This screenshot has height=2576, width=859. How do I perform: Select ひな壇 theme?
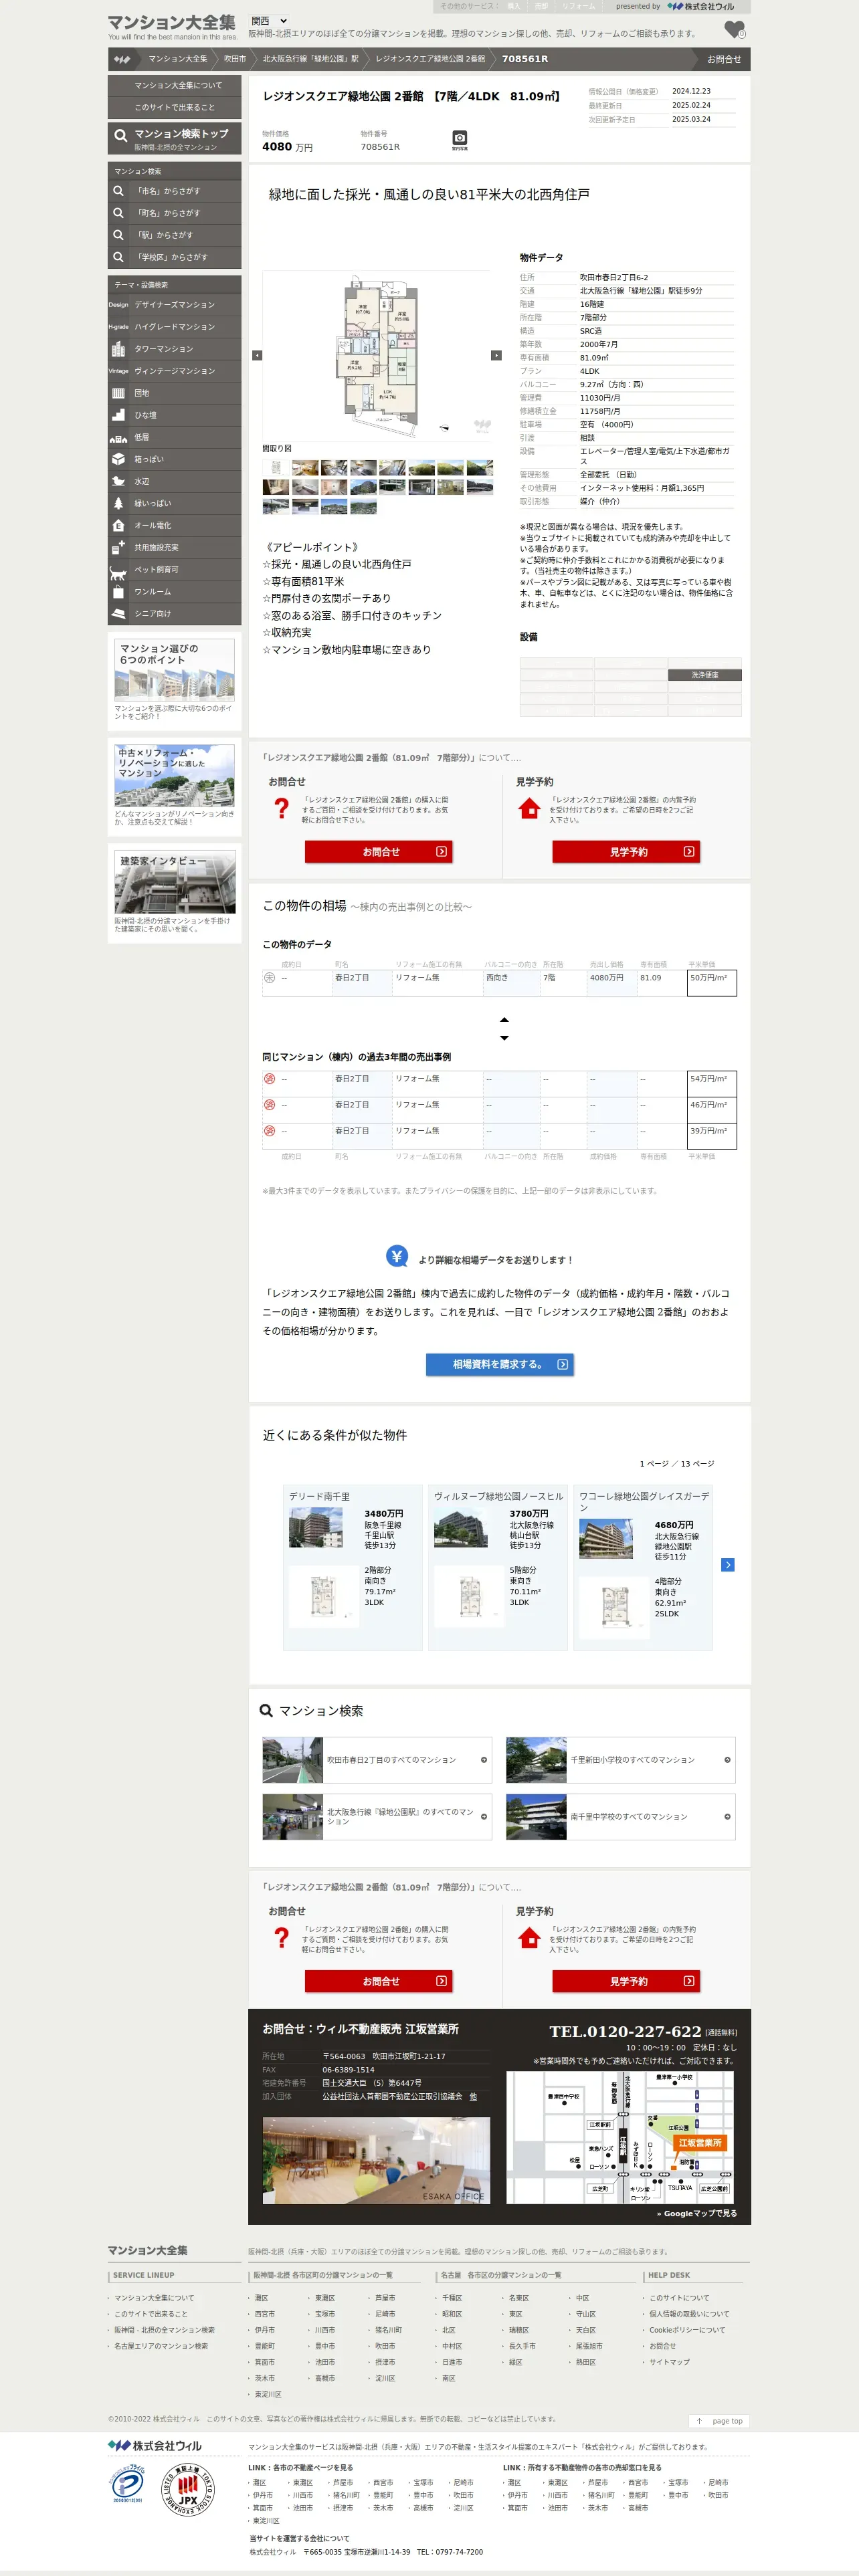[175, 415]
